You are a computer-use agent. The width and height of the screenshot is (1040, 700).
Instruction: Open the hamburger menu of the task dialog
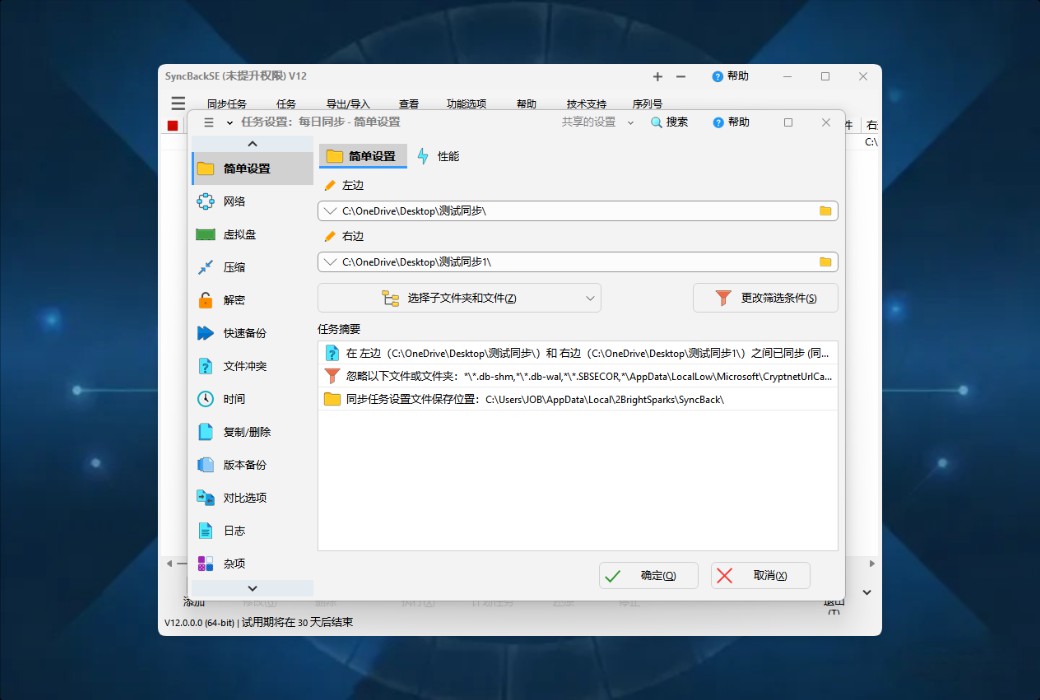pos(209,121)
